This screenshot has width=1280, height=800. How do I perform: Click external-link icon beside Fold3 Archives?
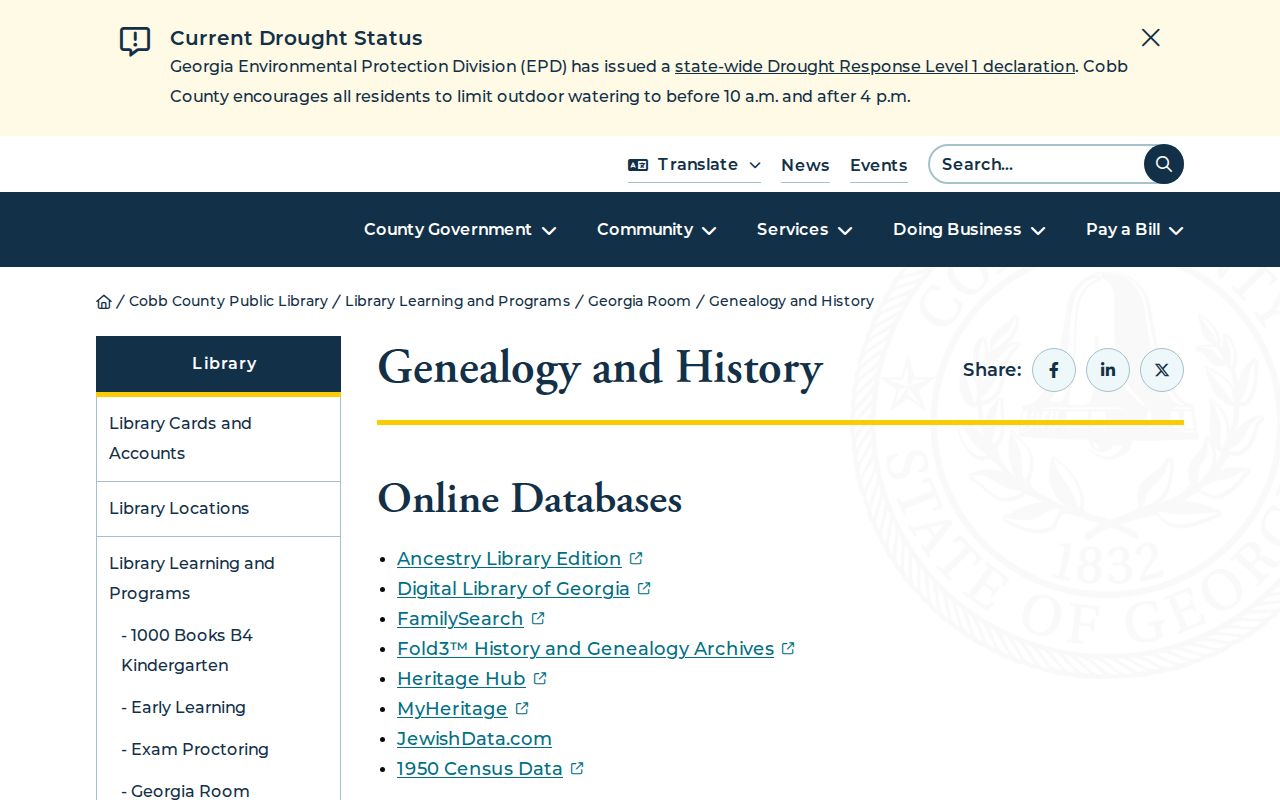pyautogui.click(x=788, y=648)
